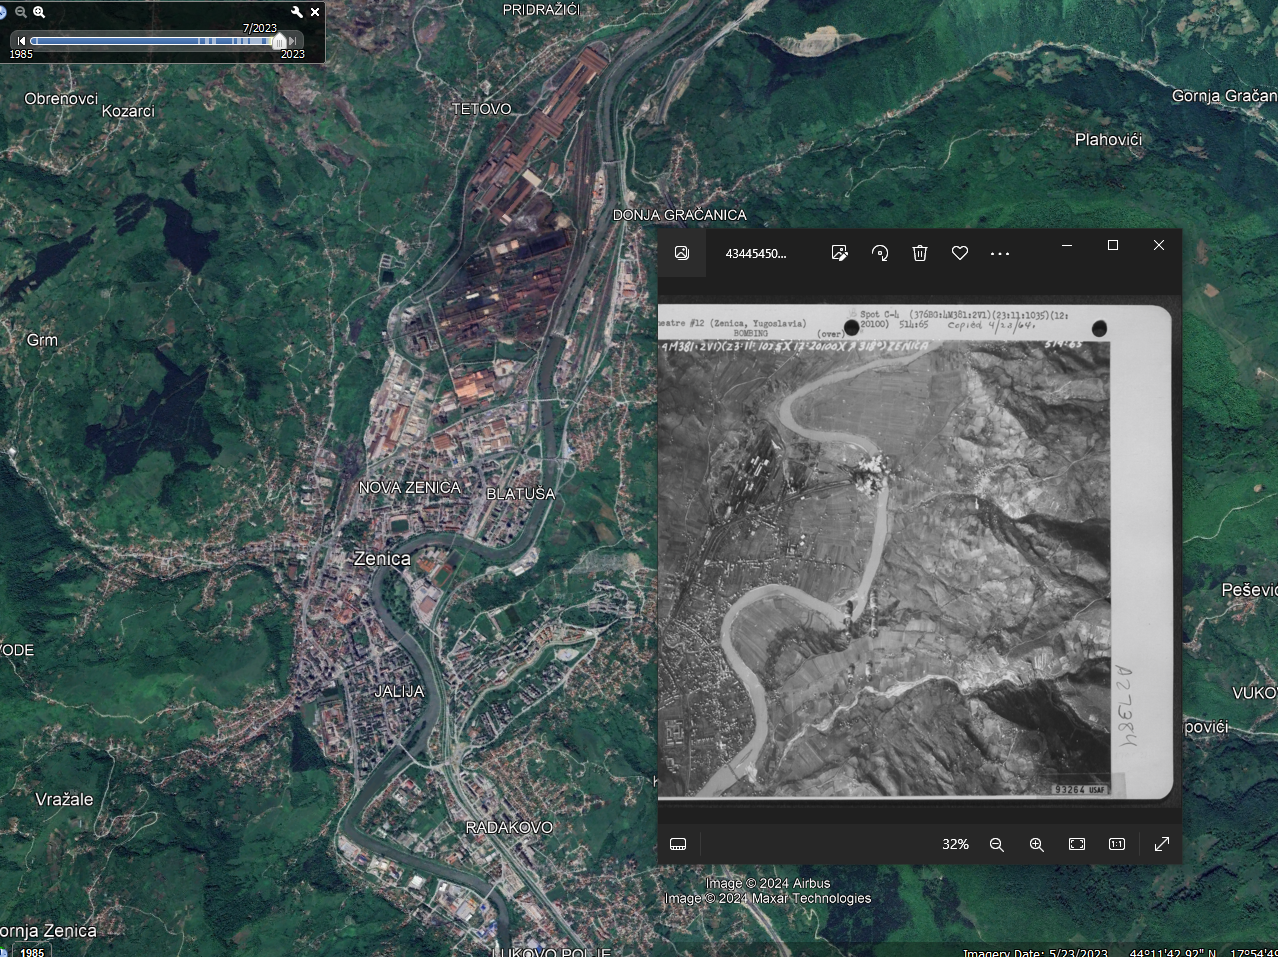
Task: Close the Photos window
Action: (x=1159, y=245)
